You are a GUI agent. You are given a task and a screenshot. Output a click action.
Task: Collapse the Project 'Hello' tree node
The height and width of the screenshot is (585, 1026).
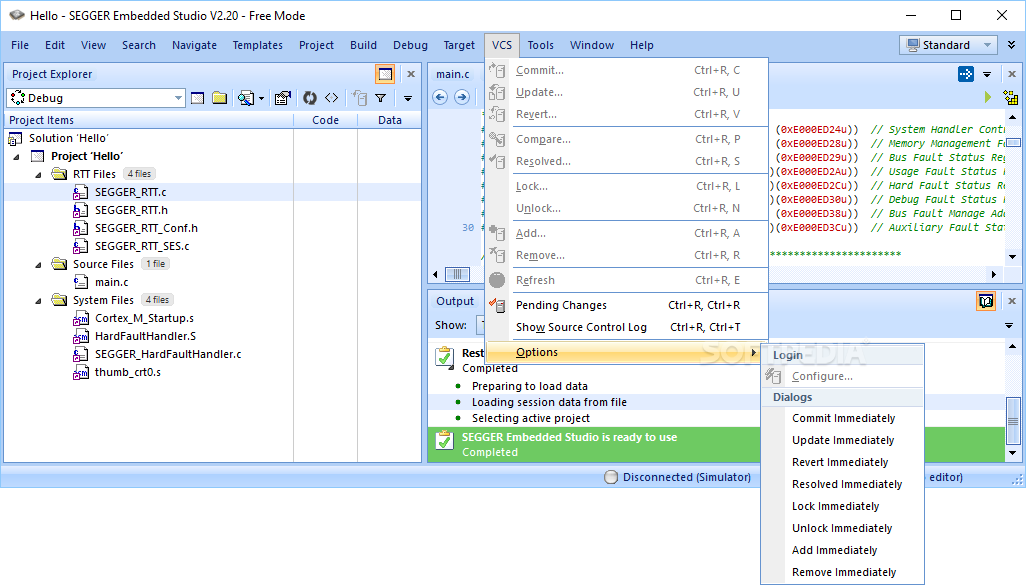tap(16, 157)
